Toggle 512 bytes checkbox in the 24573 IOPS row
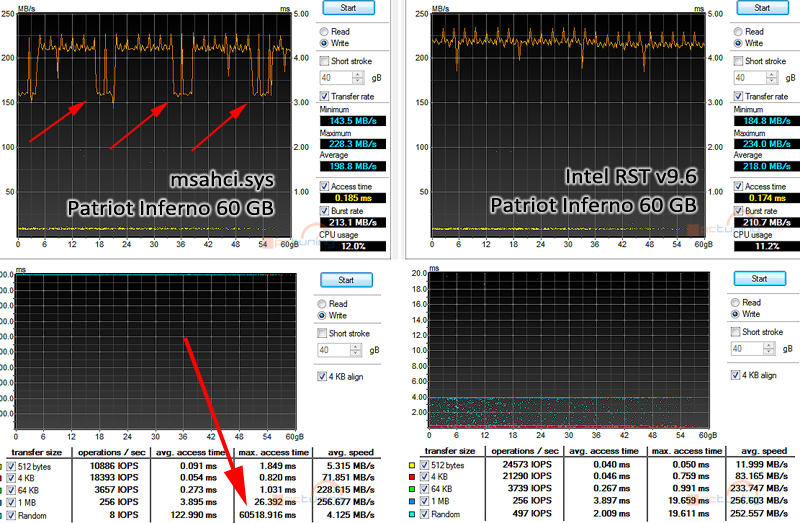Screen dimensions: 800x523 coord(424,465)
